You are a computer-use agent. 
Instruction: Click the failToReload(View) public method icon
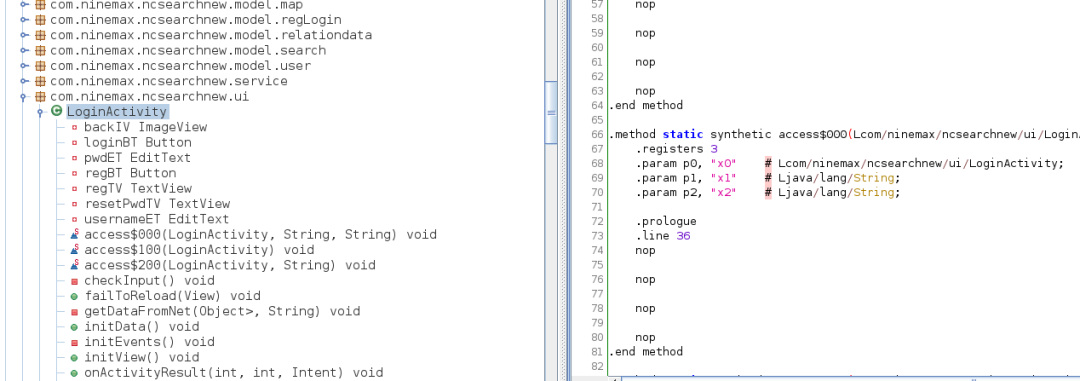(x=74, y=296)
